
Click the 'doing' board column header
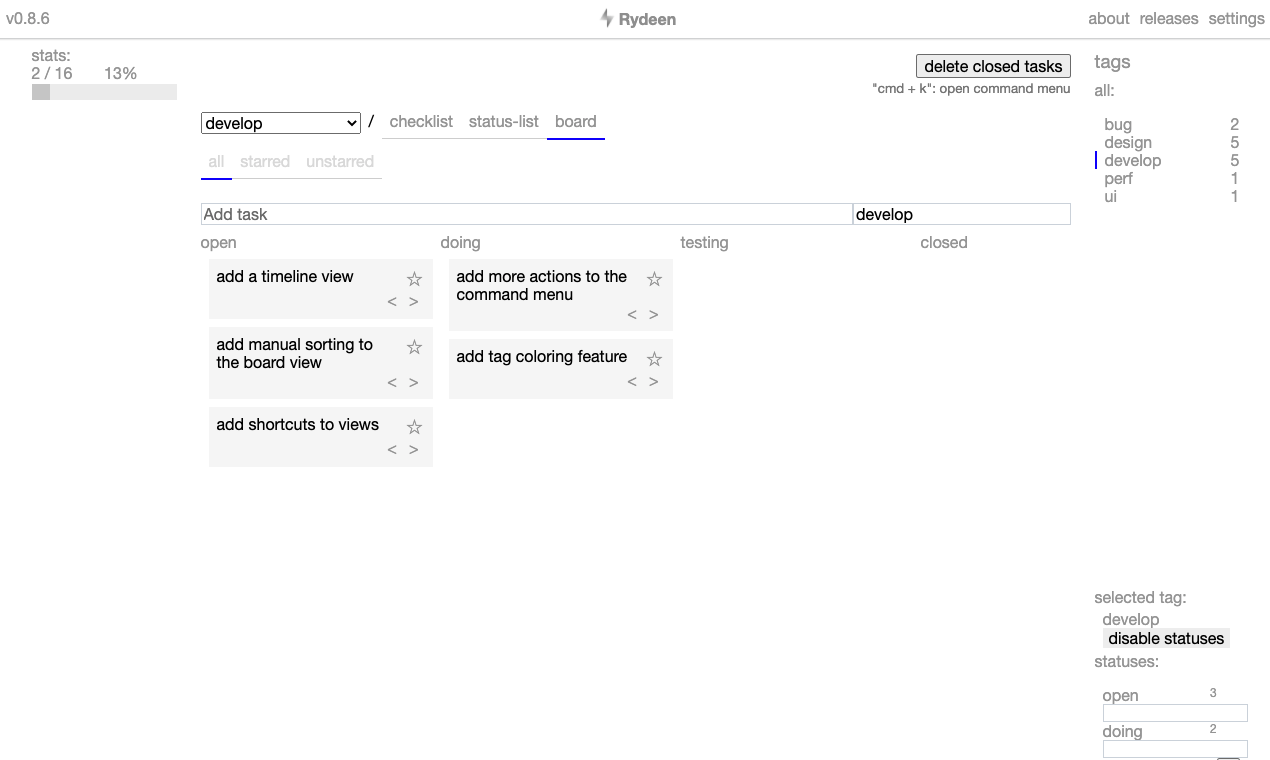point(460,243)
